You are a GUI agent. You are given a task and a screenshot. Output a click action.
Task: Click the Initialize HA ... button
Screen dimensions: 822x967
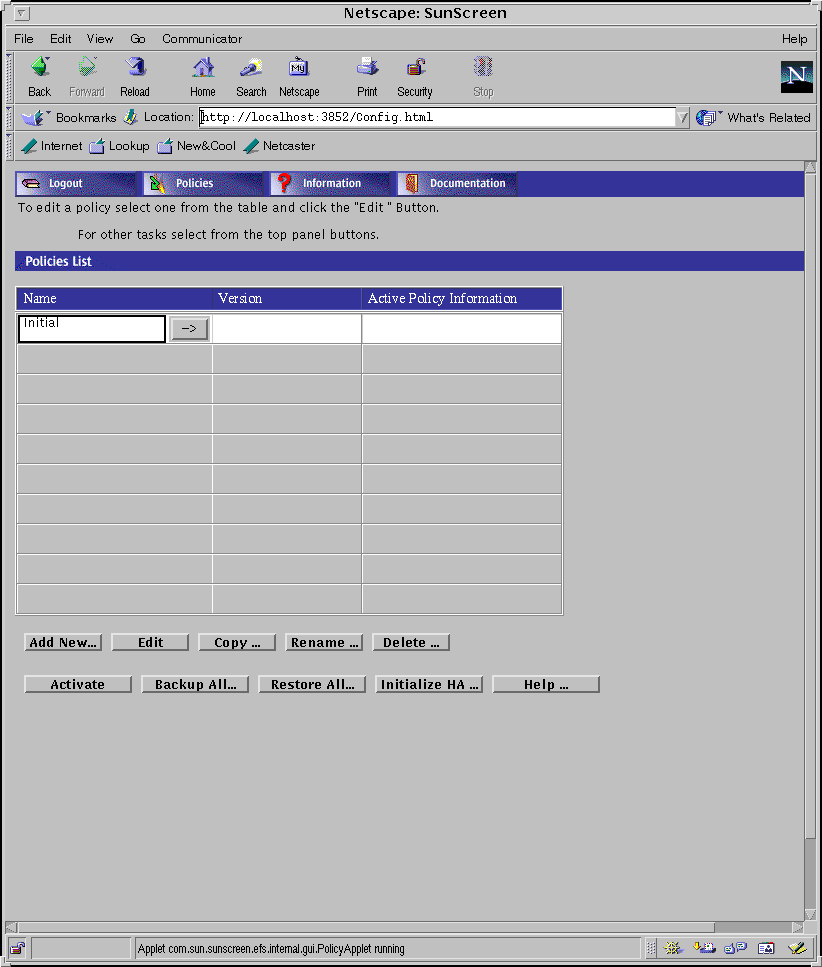tap(429, 684)
